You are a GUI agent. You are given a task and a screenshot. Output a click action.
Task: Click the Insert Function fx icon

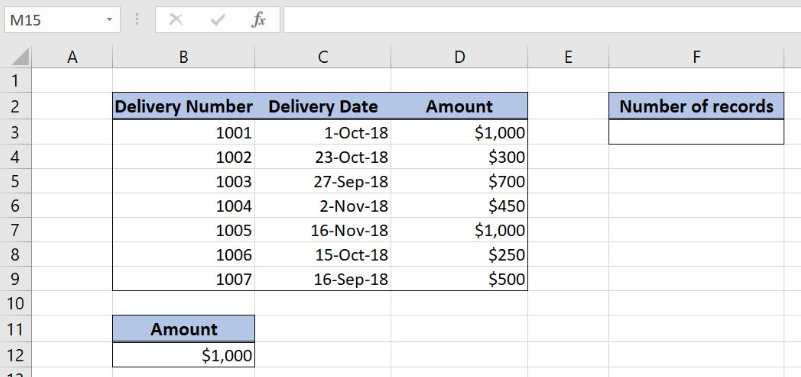[x=258, y=20]
